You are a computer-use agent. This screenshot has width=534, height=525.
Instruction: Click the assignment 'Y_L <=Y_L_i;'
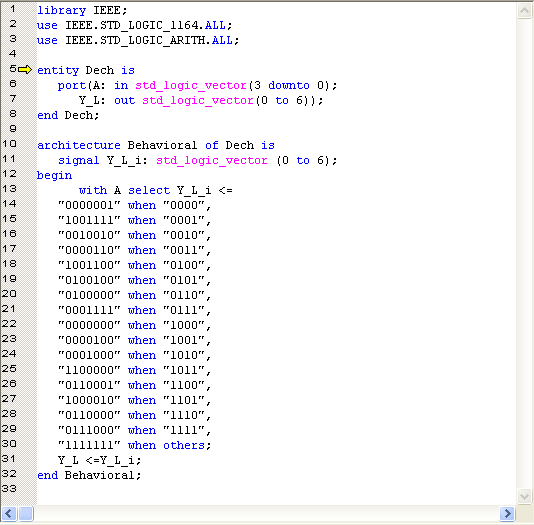[x=99, y=460]
